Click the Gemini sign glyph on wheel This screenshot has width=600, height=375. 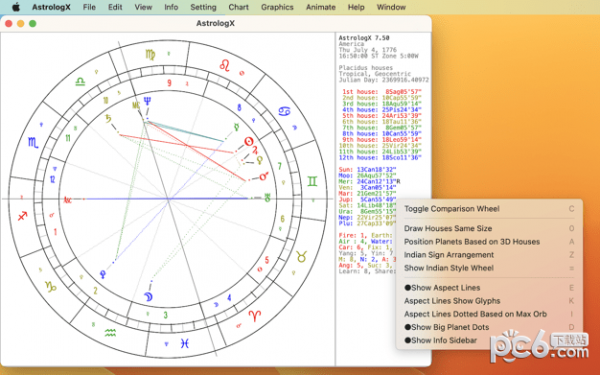click(x=312, y=181)
